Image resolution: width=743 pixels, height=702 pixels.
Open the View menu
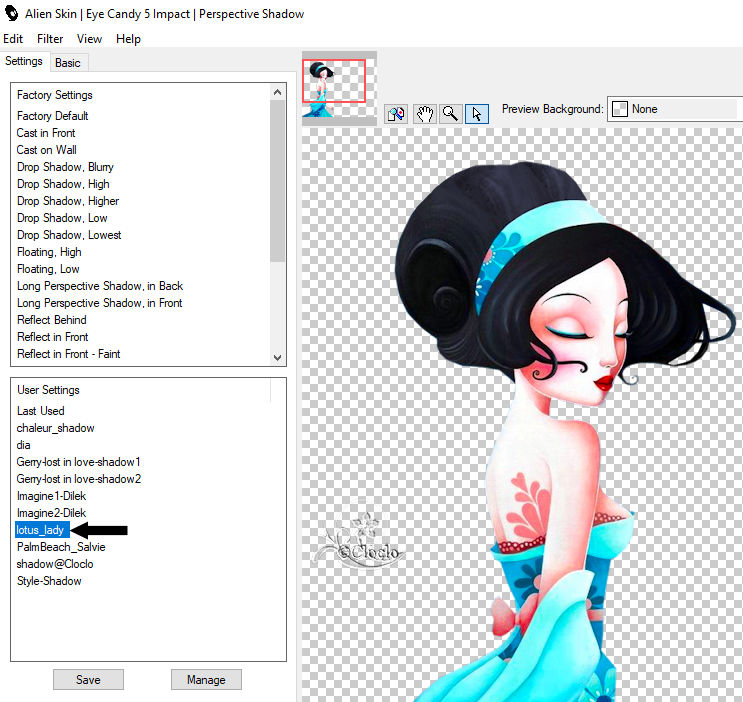click(89, 39)
